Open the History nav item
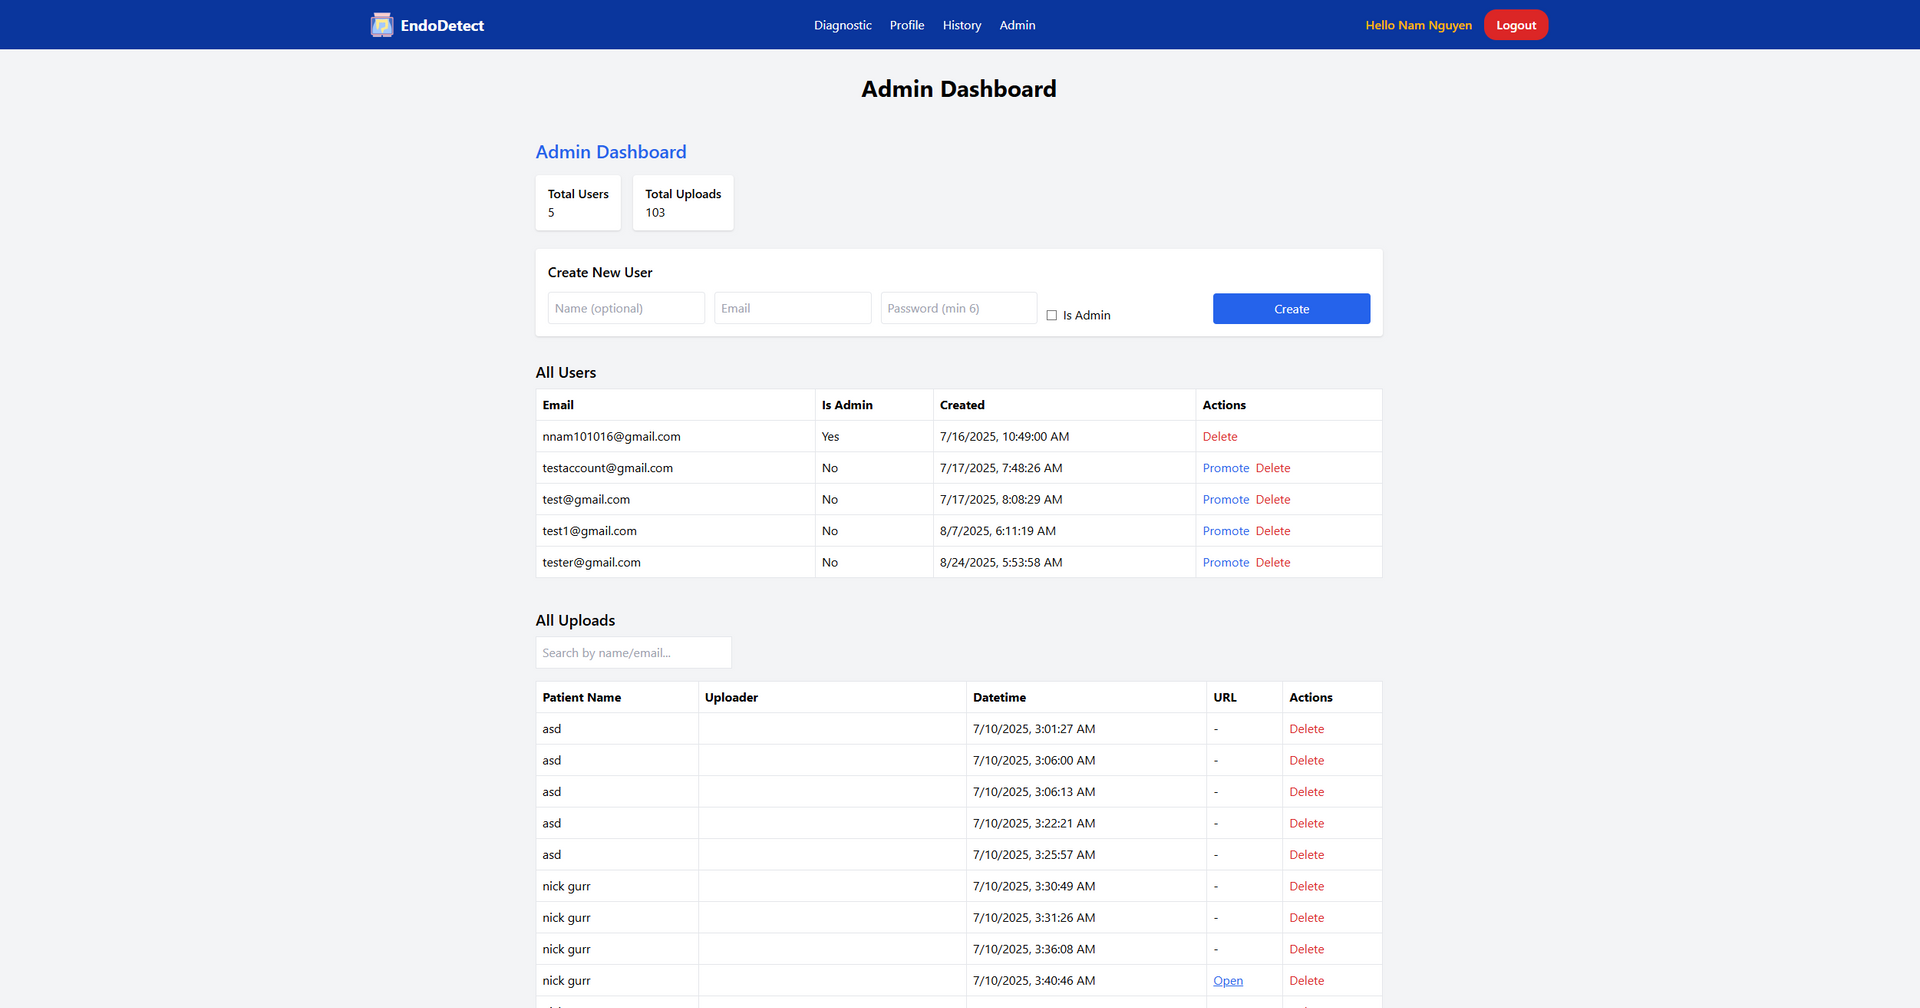Viewport: 1920px width, 1008px height. click(961, 25)
